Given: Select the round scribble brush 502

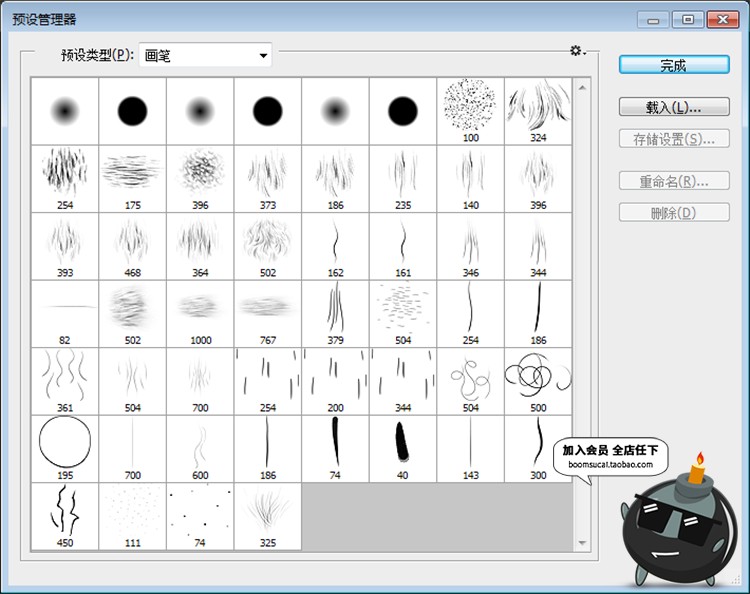Looking at the screenshot, I should pos(268,246).
